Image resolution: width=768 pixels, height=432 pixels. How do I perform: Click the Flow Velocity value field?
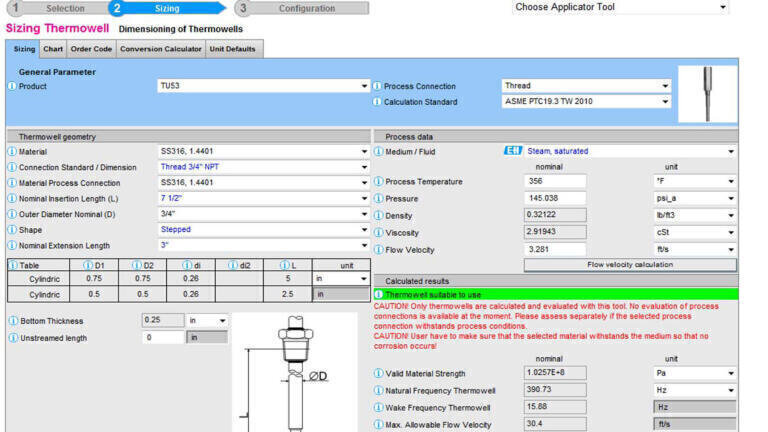point(555,249)
